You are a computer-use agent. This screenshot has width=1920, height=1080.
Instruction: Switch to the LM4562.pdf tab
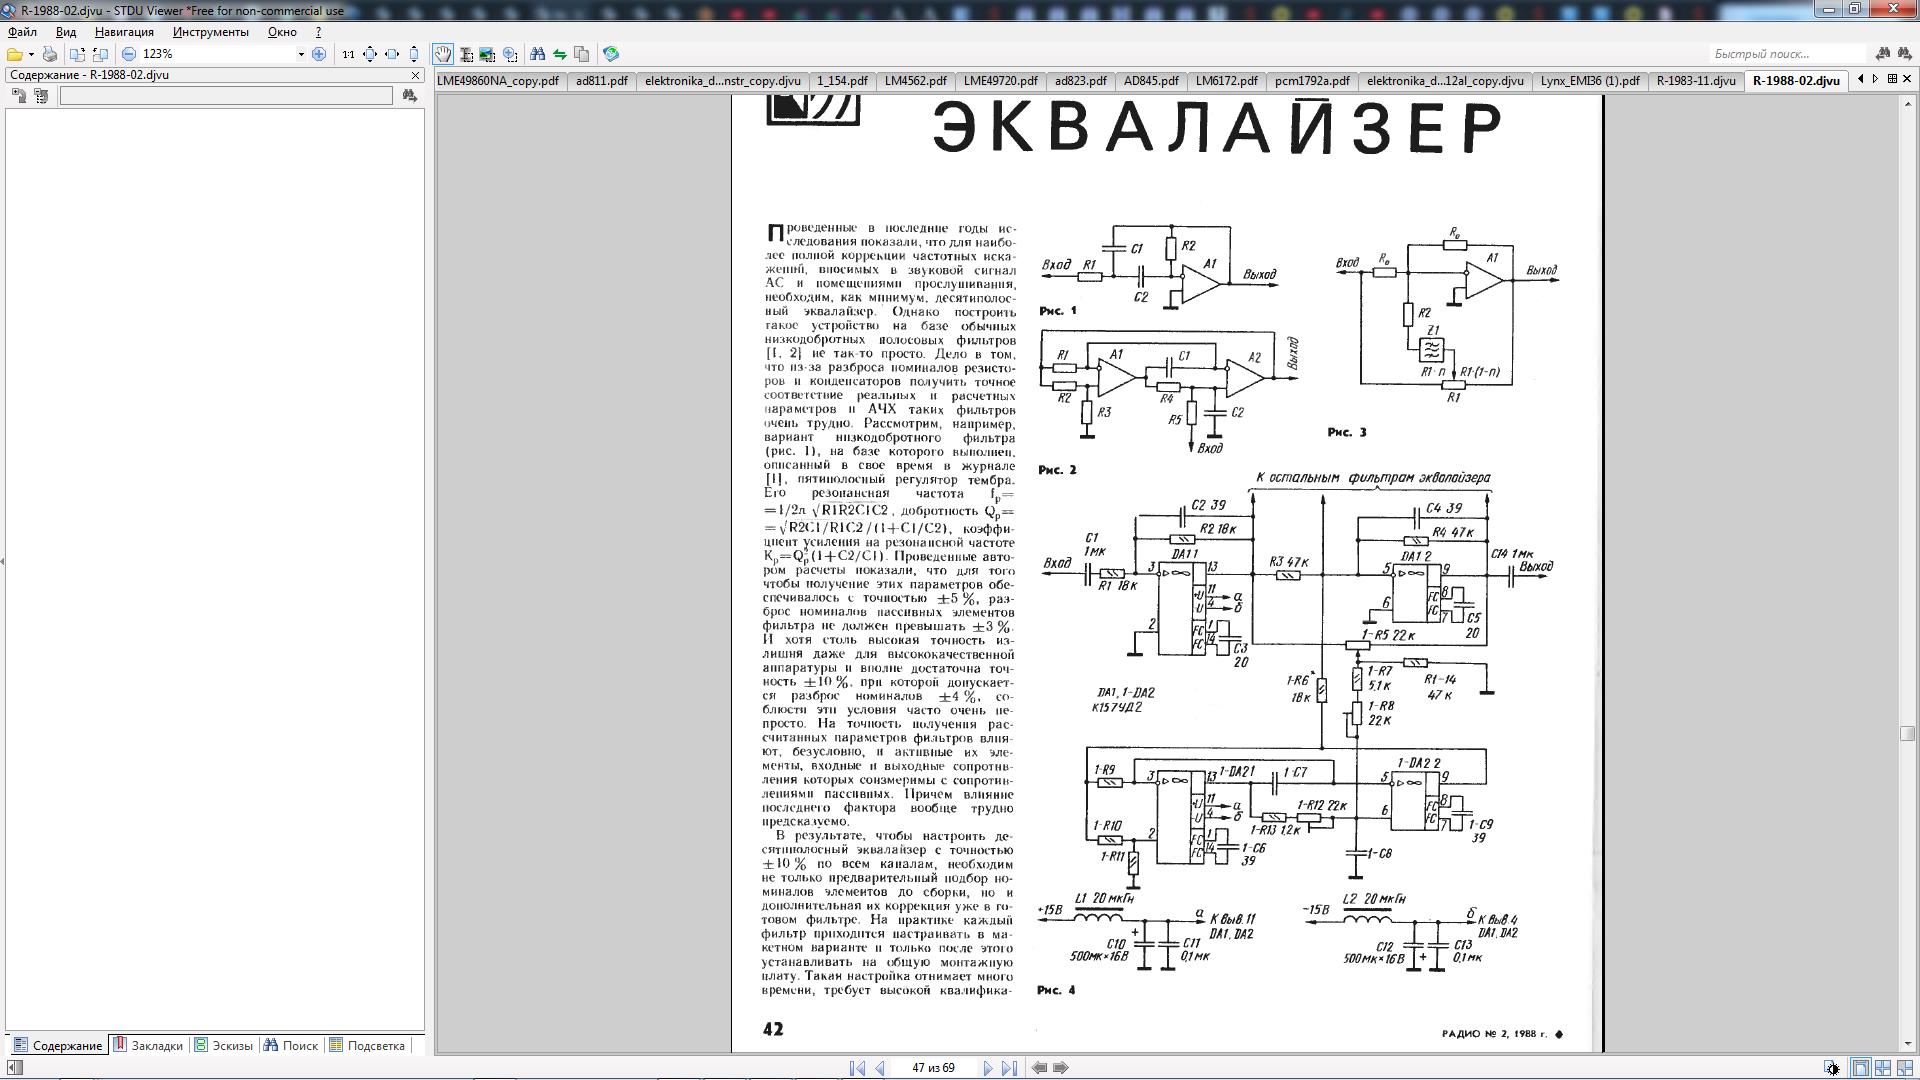click(x=915, y=81)
